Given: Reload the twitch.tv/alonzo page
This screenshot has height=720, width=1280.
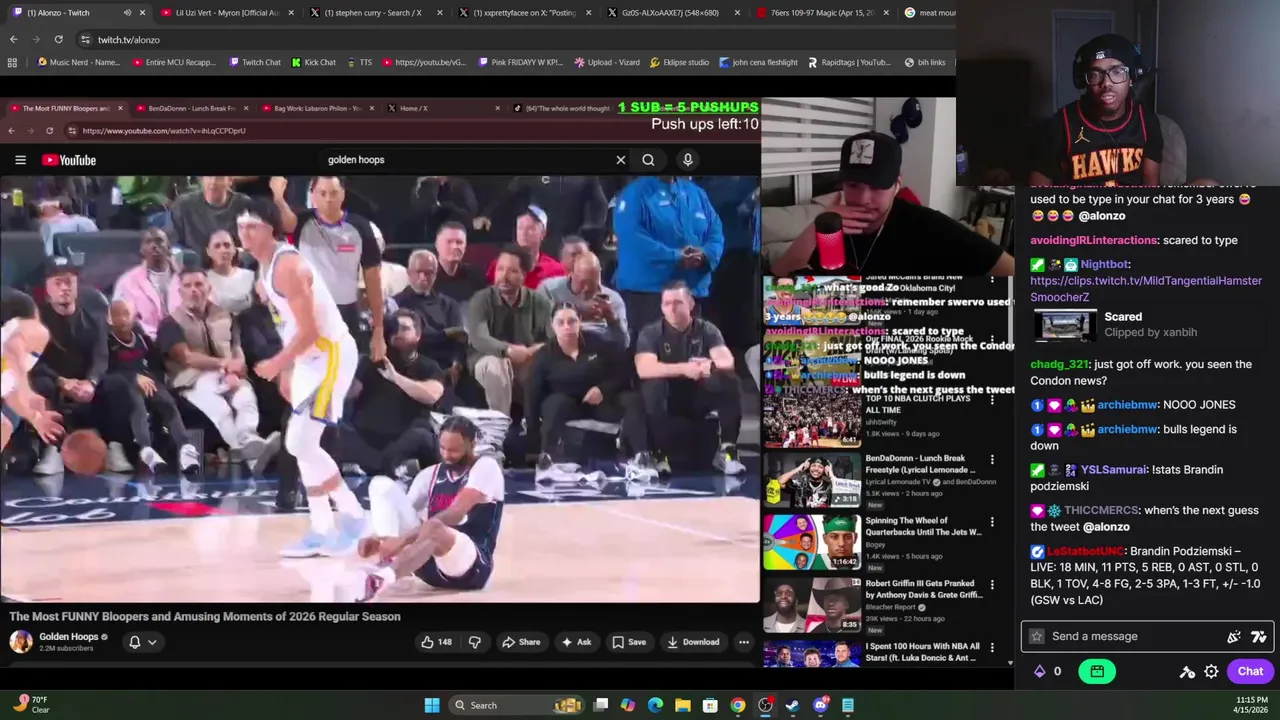Looking at the screenshot, I should [58, 39].
